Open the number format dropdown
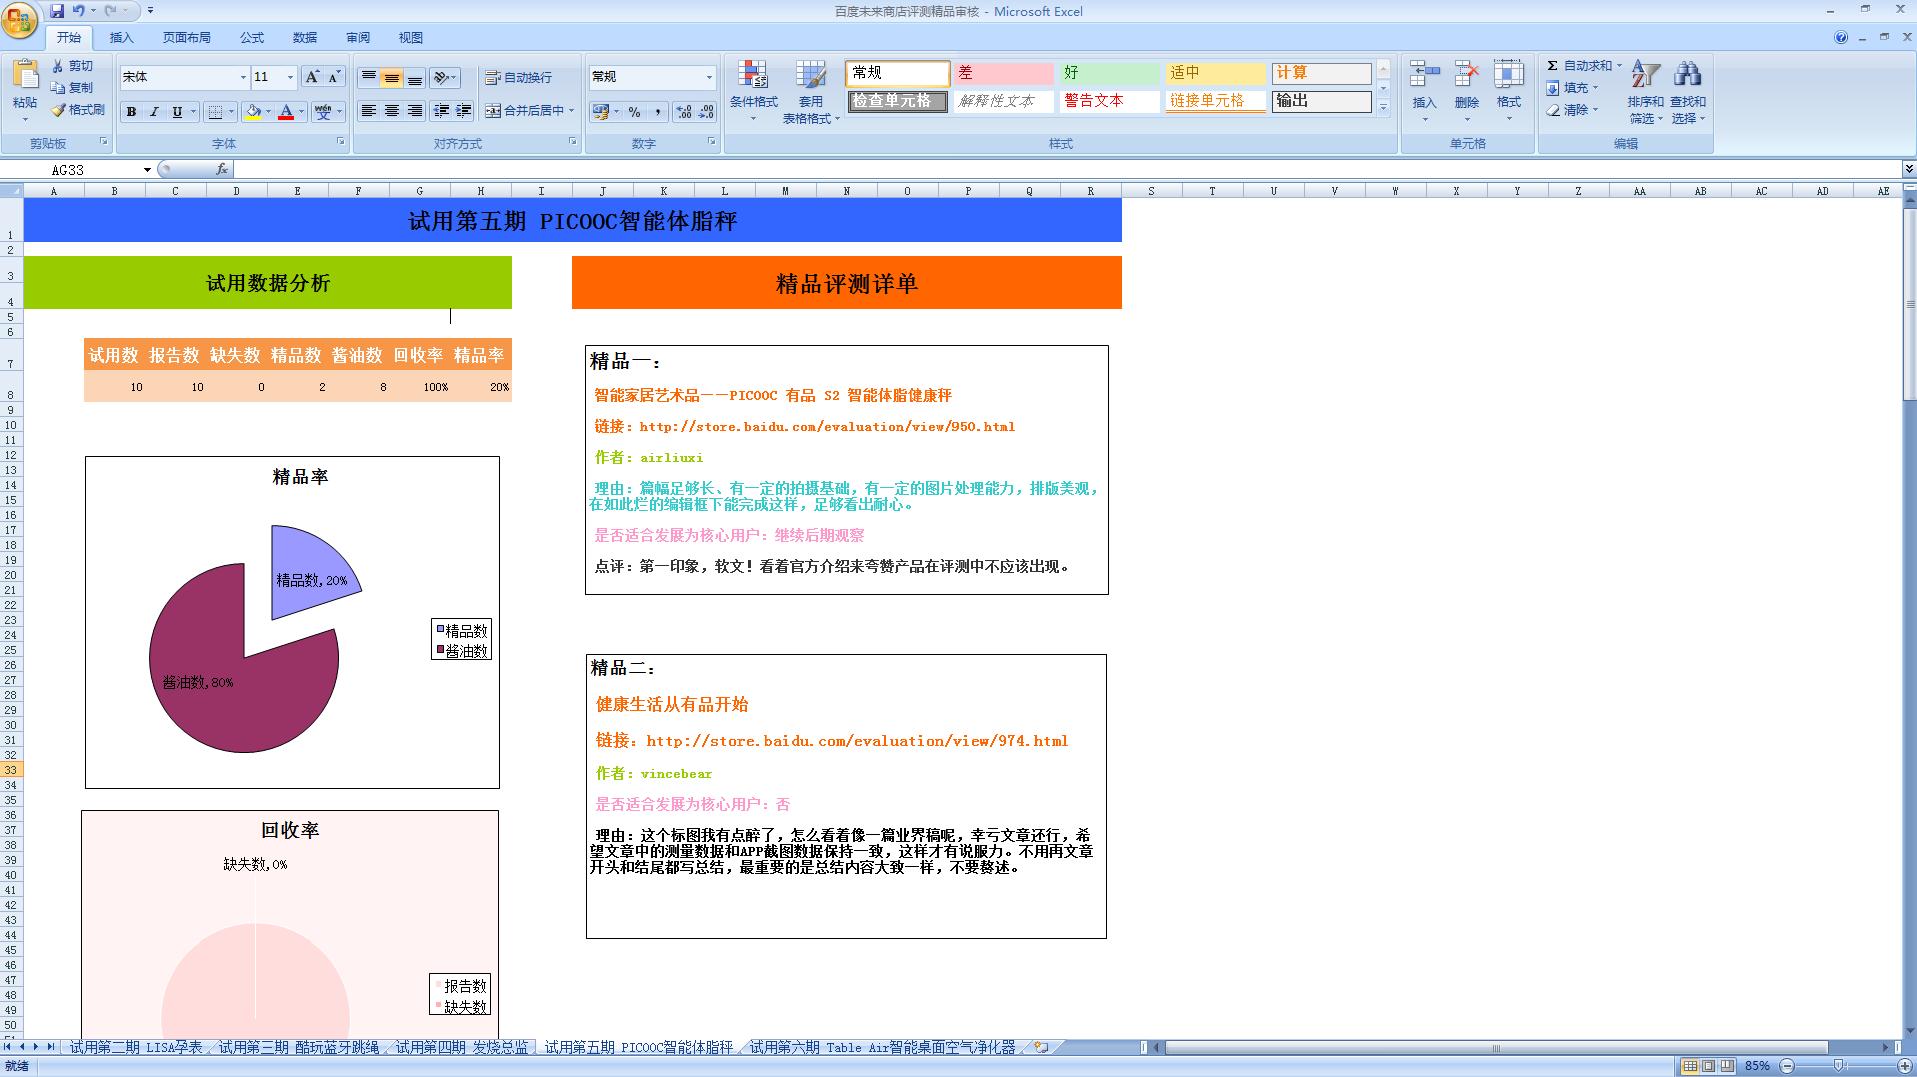The width and height of the screenshot is (1917, 1077). coord(709,77)
